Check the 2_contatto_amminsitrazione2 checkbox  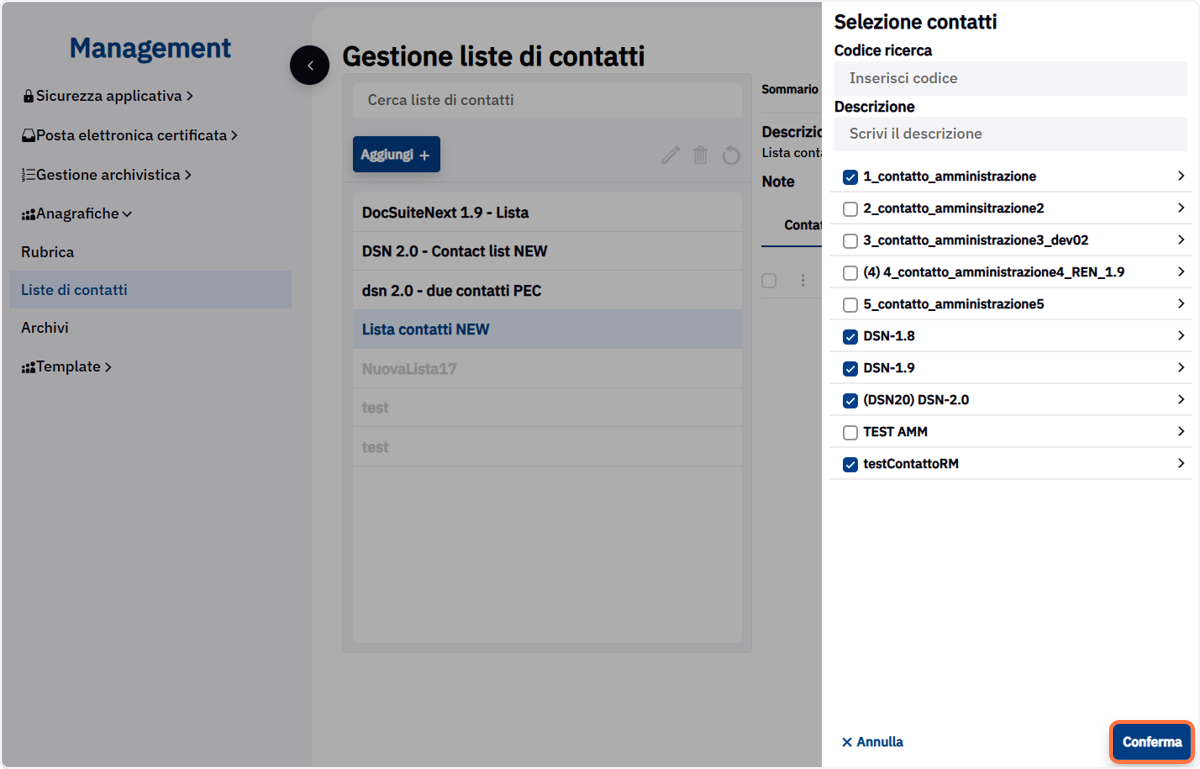coord(850,209)
